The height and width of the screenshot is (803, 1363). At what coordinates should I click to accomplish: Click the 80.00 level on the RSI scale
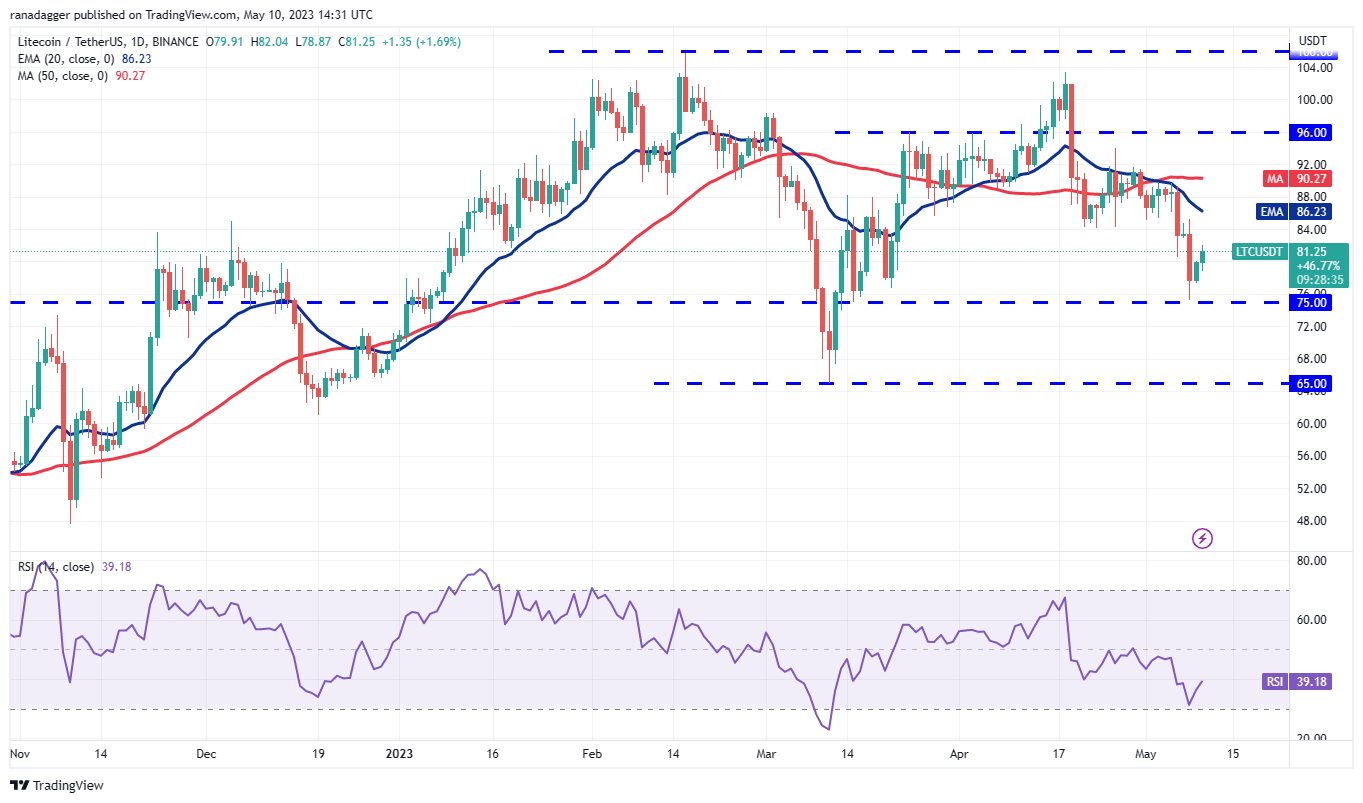1312,561
